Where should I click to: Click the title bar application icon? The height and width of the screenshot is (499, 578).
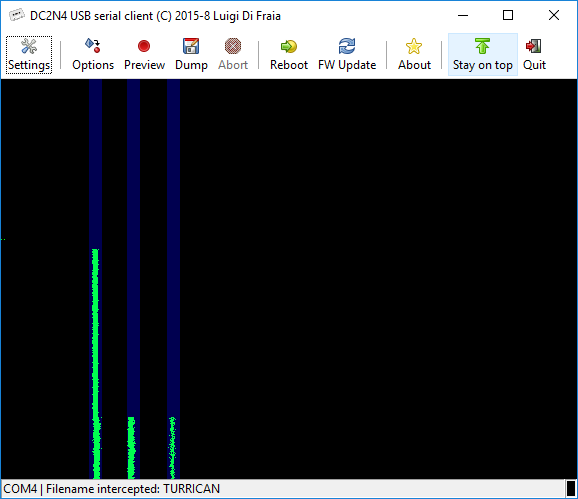click(17, 15)
